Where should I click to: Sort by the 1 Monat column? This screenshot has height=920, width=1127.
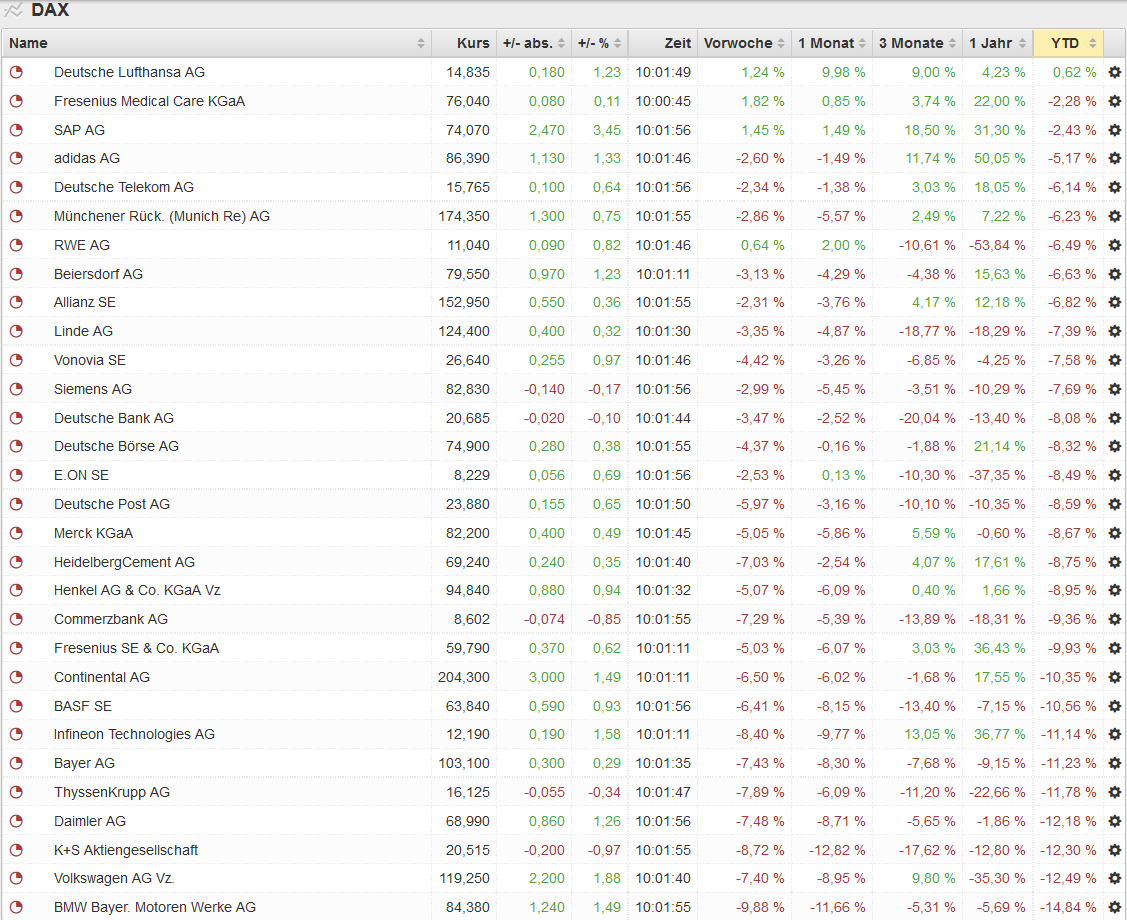coord(832,43)
